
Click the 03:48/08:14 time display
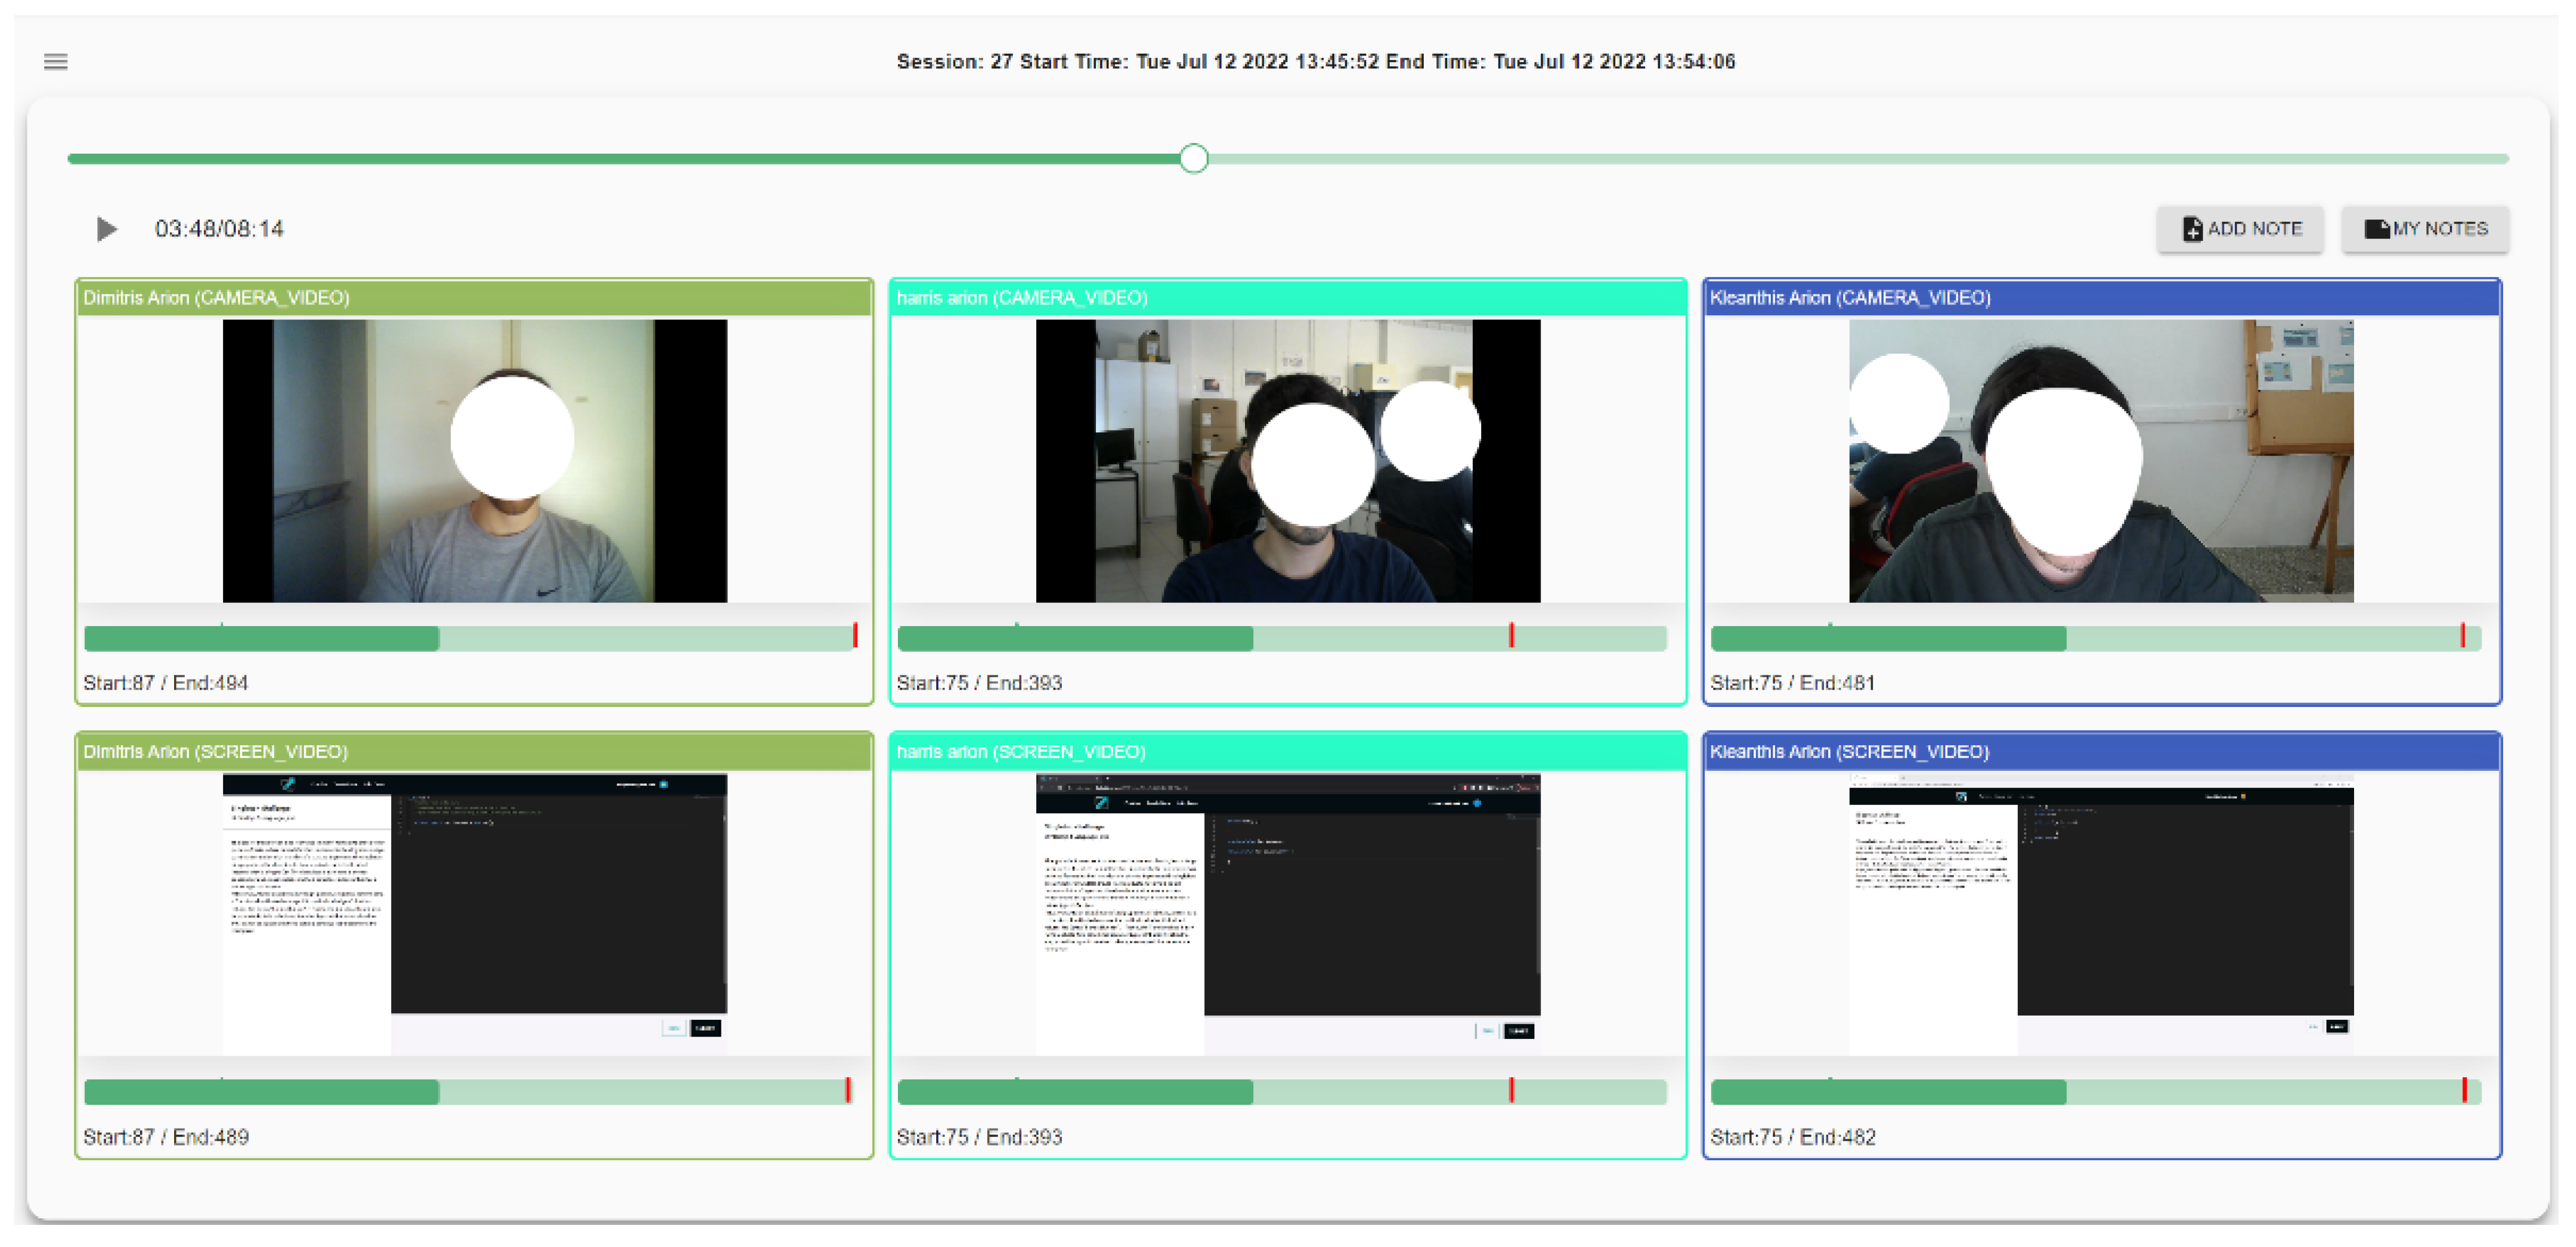point(219,229)
